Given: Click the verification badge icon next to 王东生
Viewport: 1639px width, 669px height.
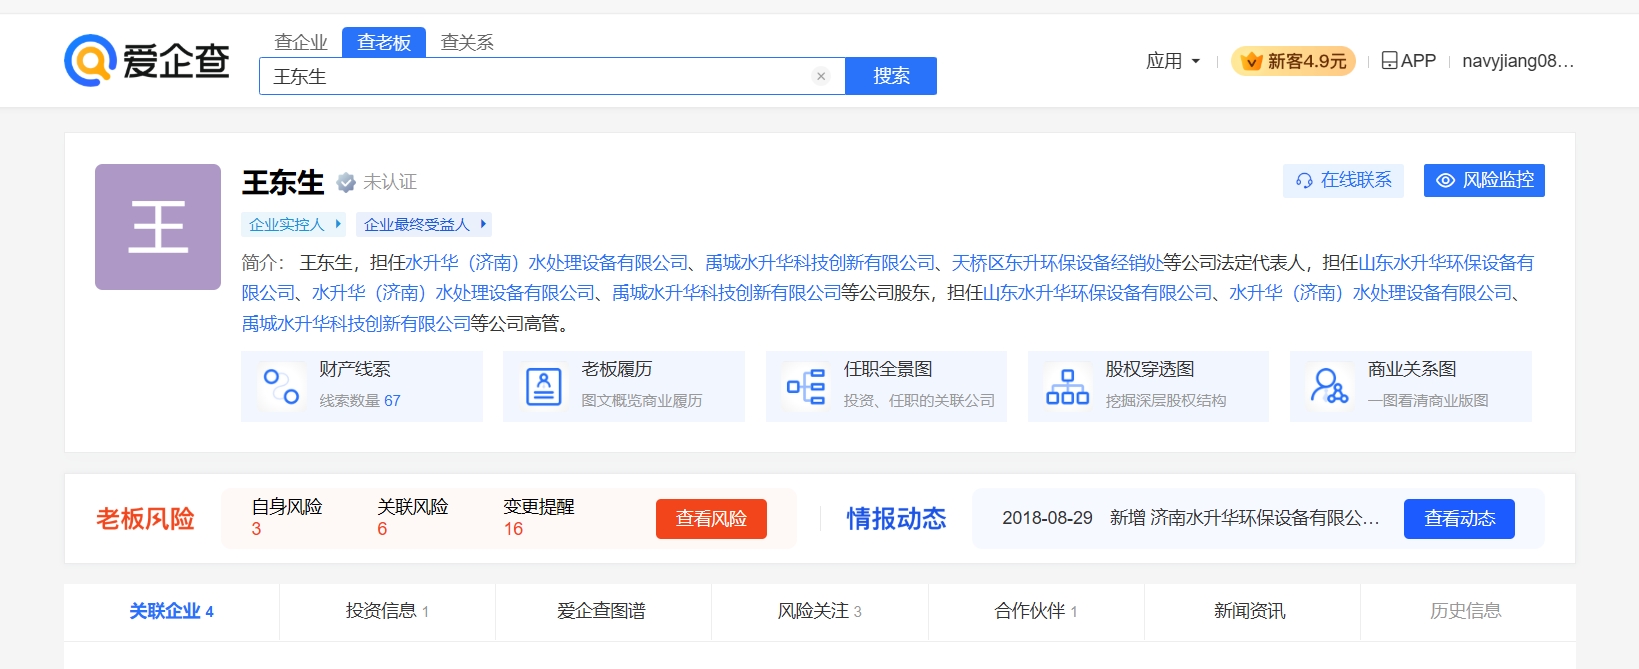Looking at the screenshot, I should click(346, 182).
